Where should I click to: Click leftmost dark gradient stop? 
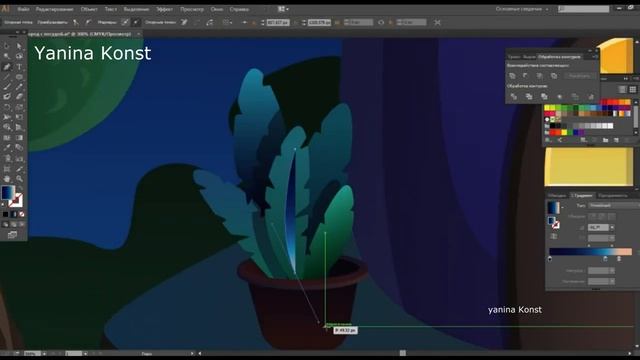click(550, 259)
